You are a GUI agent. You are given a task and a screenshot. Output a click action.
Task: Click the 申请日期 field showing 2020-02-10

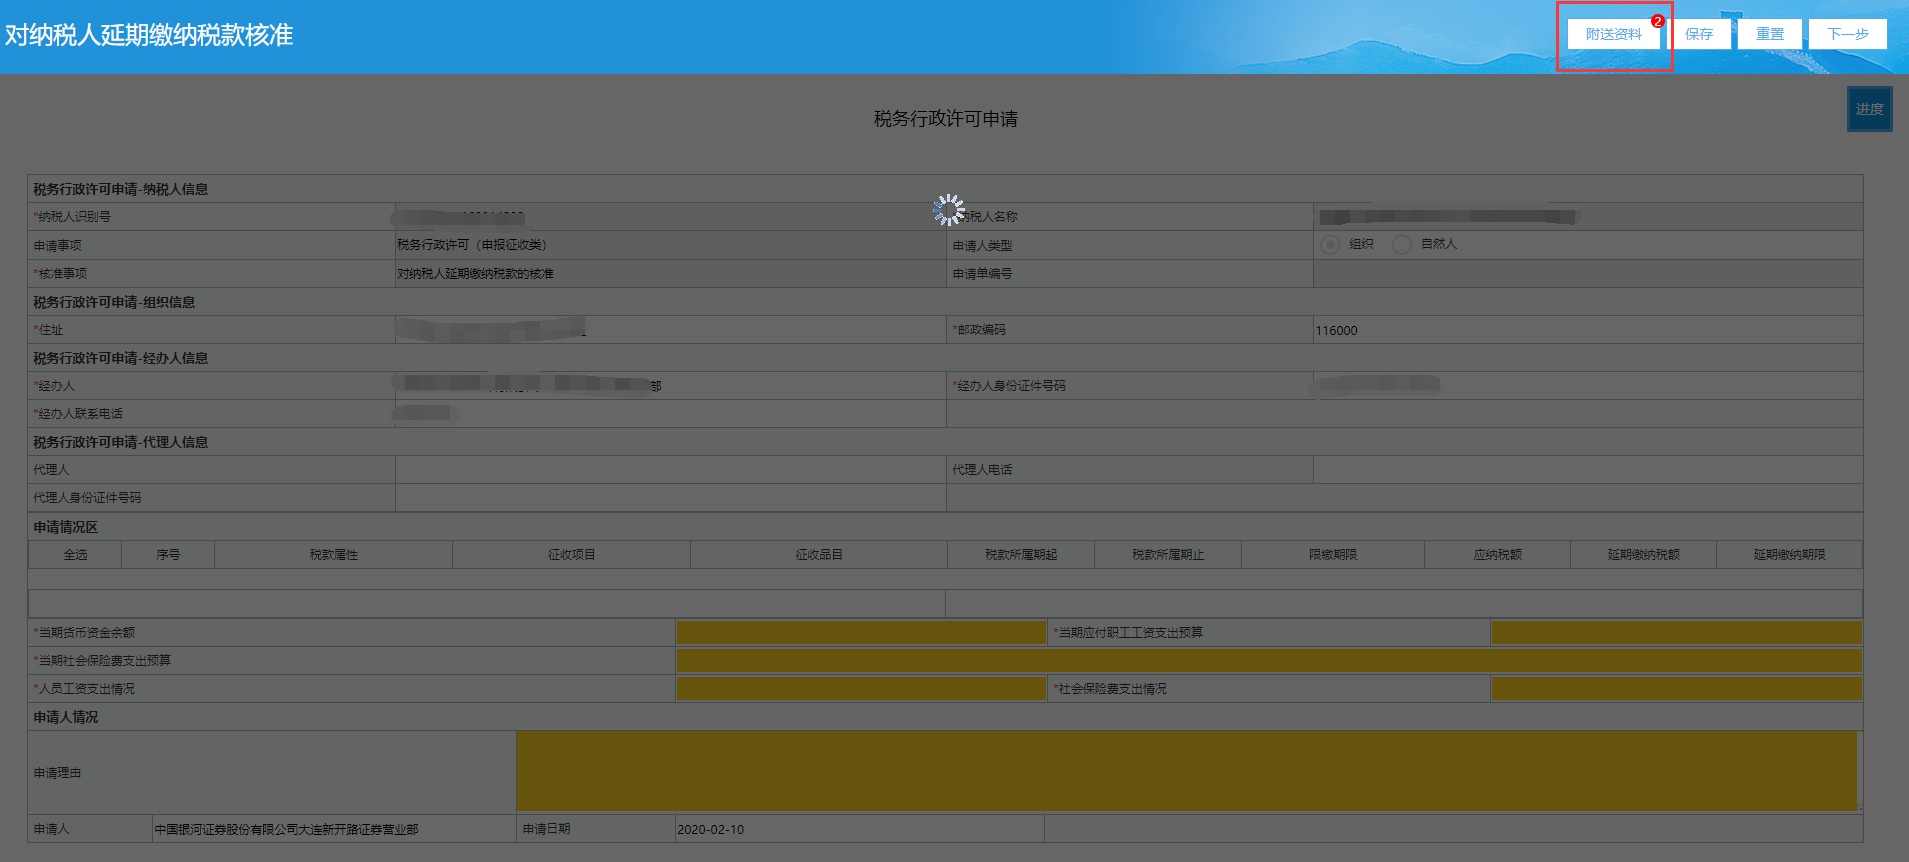860,829
